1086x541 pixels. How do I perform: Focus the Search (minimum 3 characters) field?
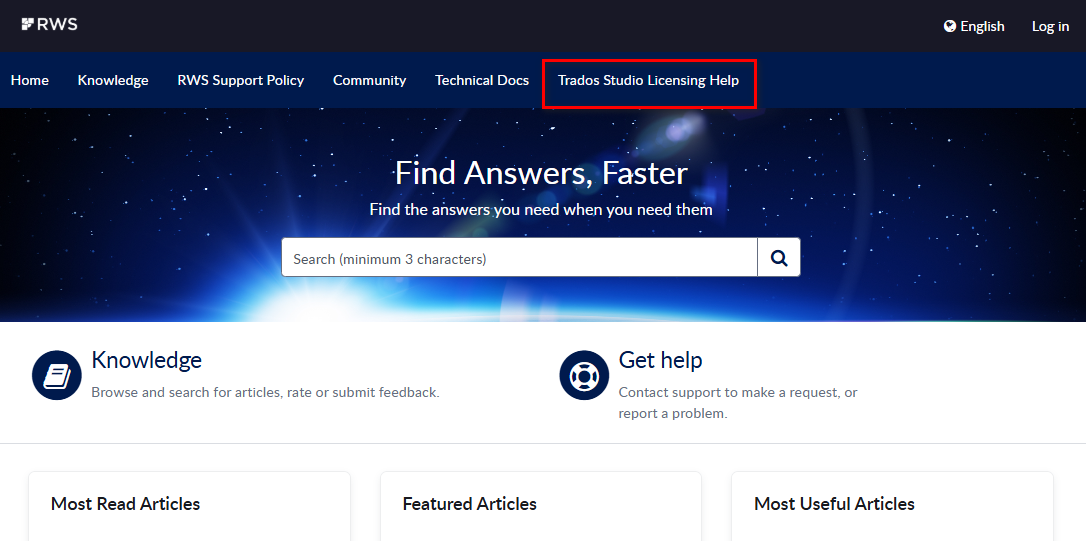click(519, 258)
